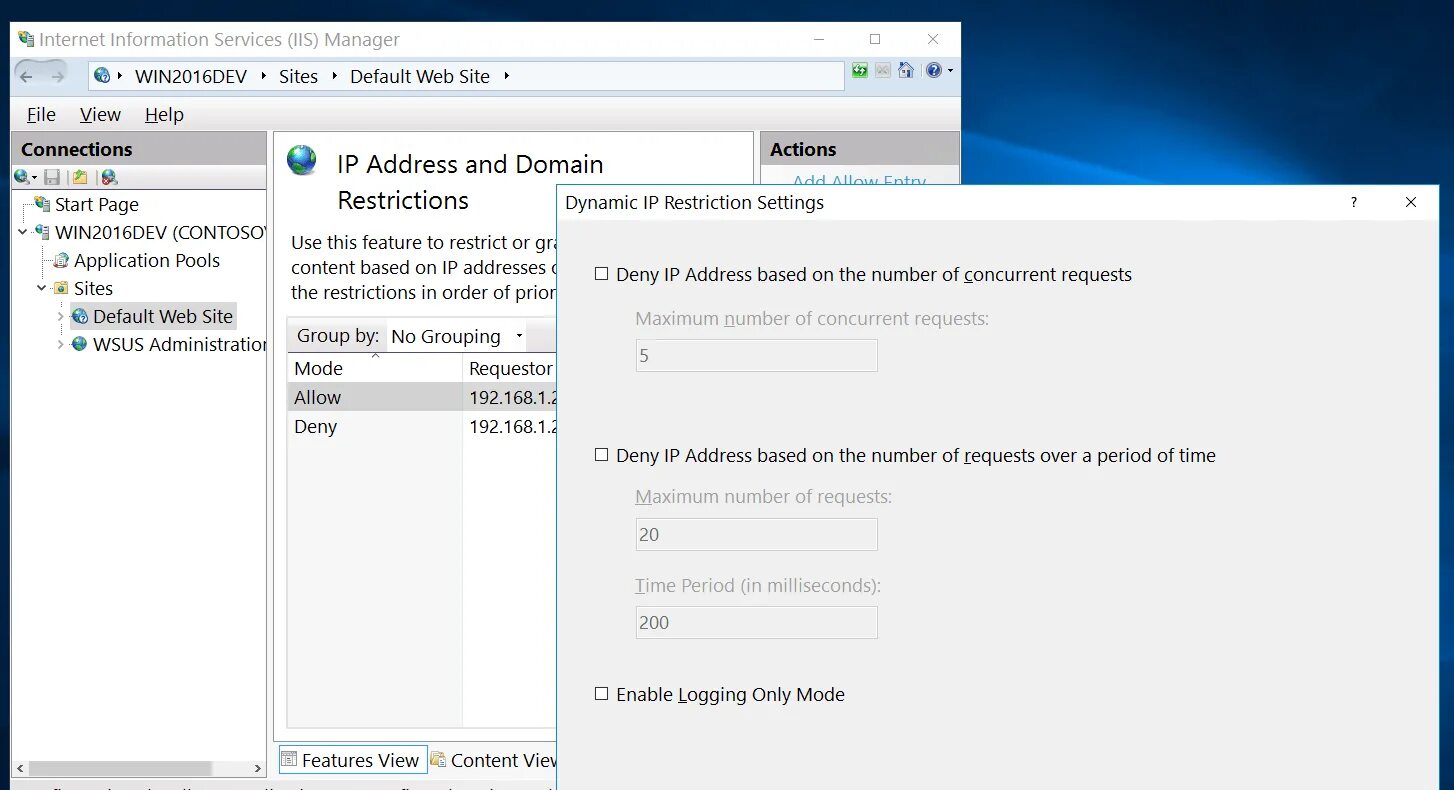The height and width of the screenshot is (790, 1454).
Task: Click the Content View icon
Action: pyautogui.click(x=438, y=759)
